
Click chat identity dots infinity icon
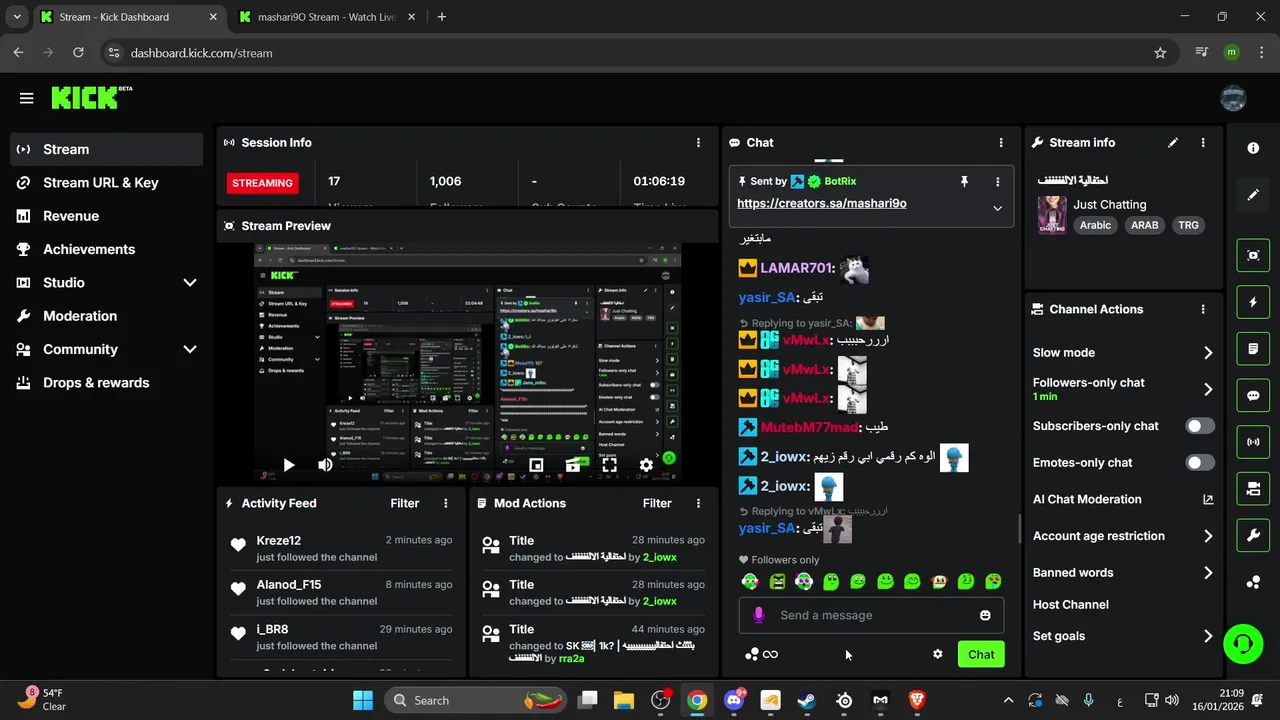761,654
